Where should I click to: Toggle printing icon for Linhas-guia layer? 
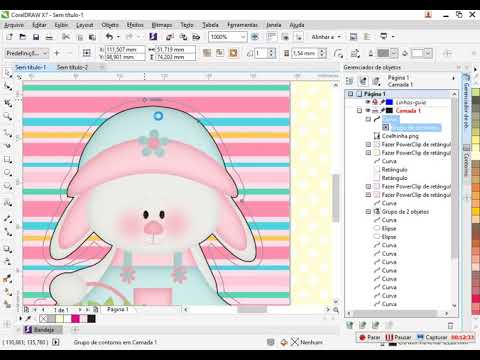[x=375, y=102]
